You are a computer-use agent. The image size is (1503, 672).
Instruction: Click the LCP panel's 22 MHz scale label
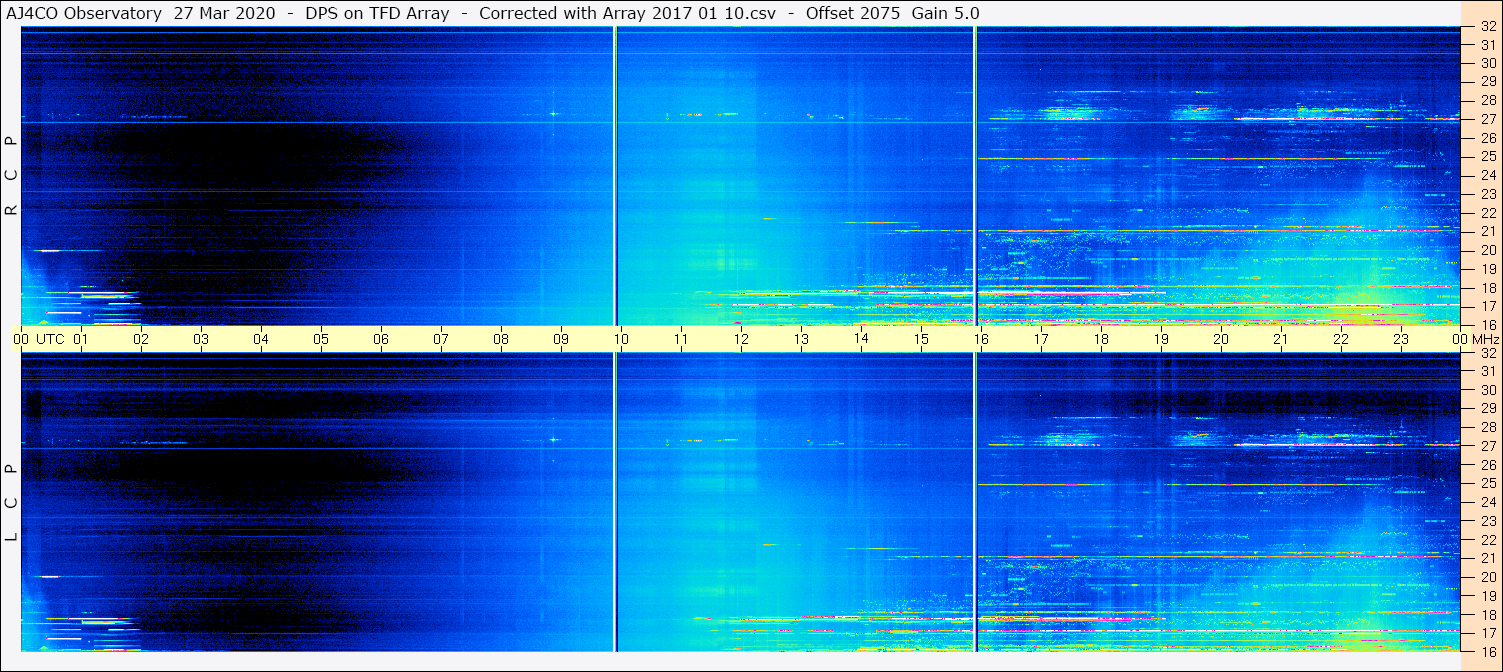[1487, 540]
